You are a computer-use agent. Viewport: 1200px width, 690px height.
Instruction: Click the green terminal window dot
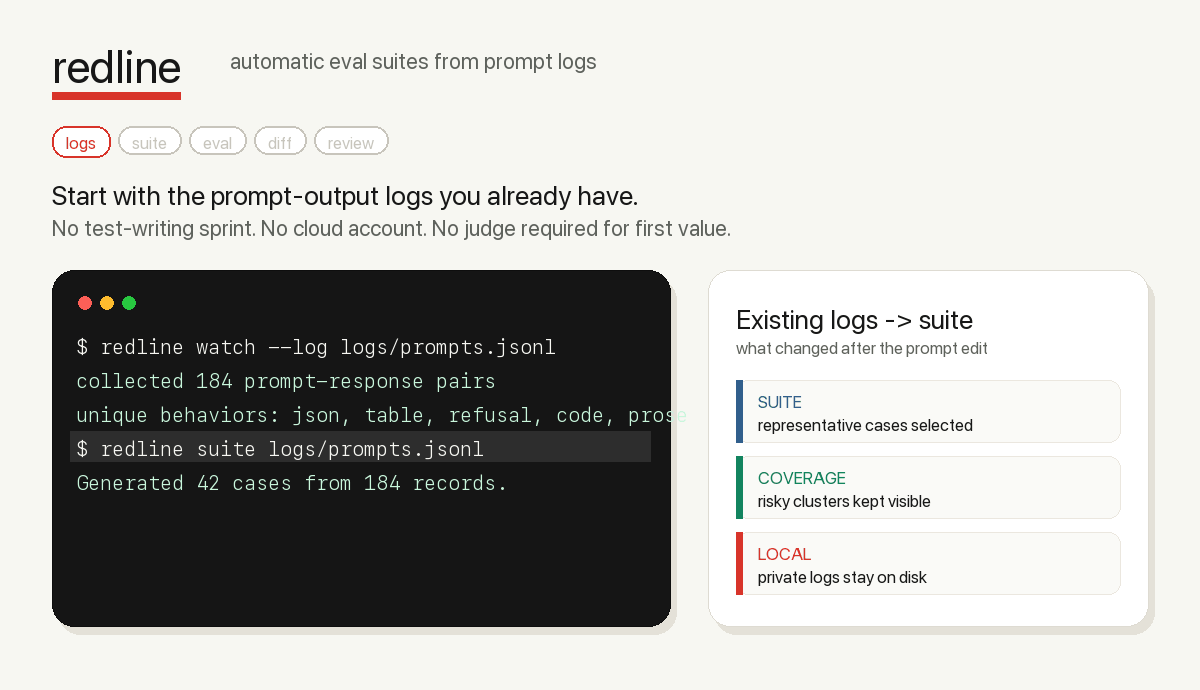point(129,303)
